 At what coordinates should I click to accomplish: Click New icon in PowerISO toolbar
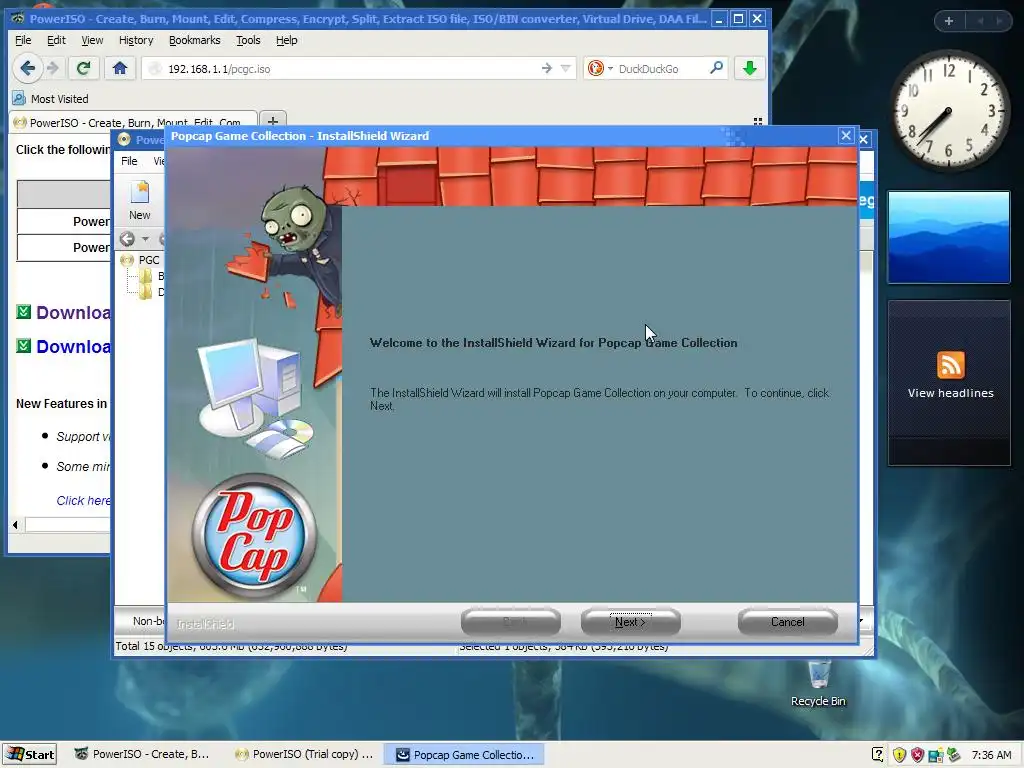(x=139, y=200)
